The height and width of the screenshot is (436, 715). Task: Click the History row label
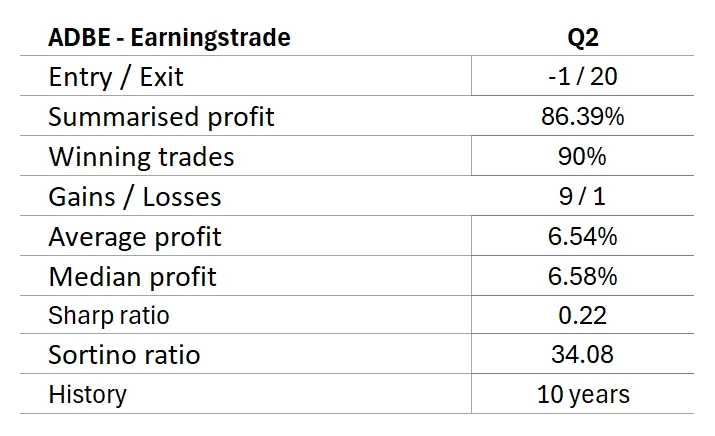tap(87, 394)
